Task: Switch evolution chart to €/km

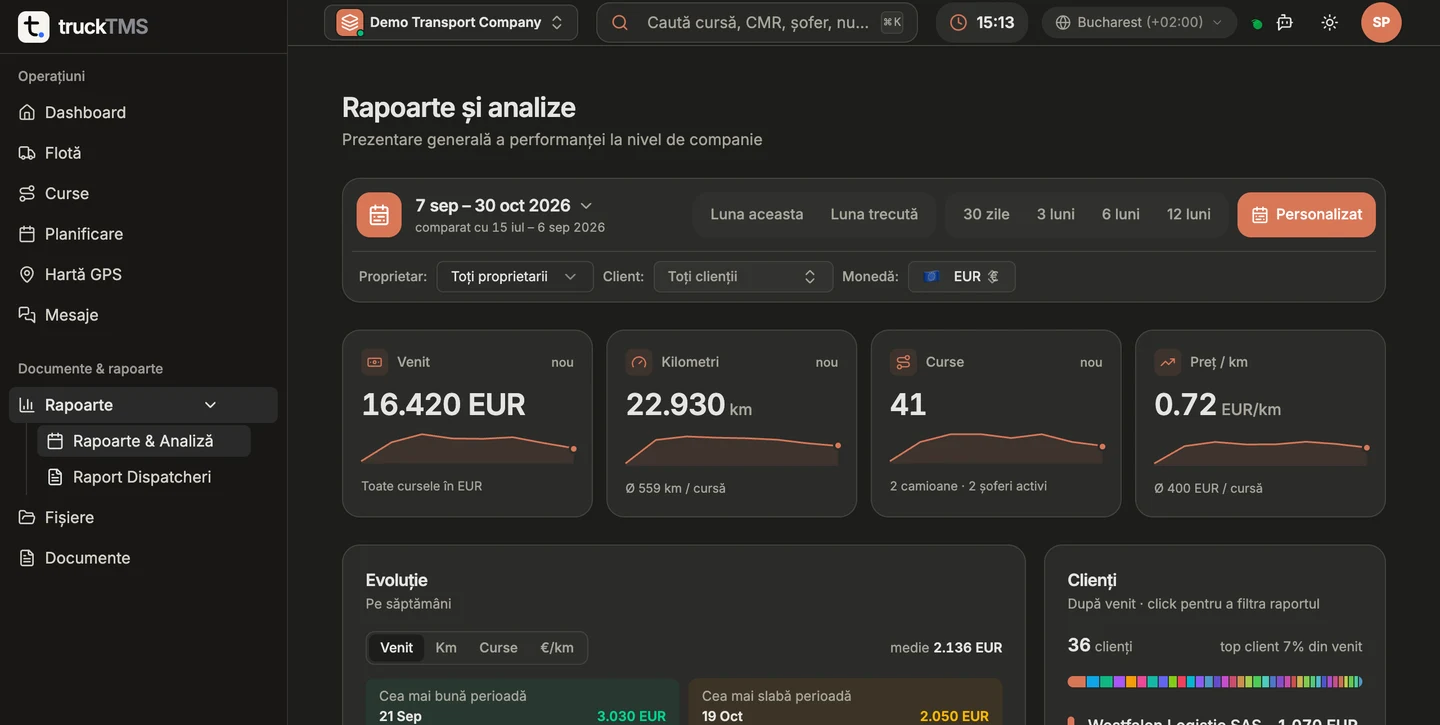Action: 557,648
